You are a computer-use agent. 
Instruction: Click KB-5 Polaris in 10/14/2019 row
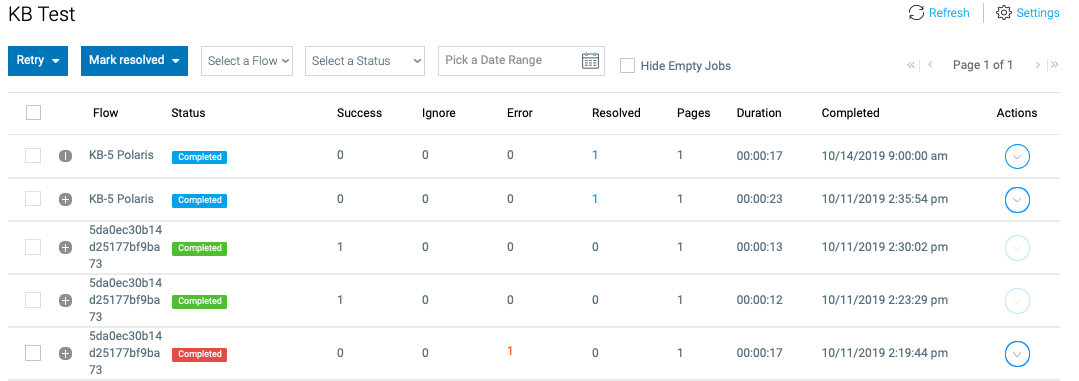click(x=122, y=155)
